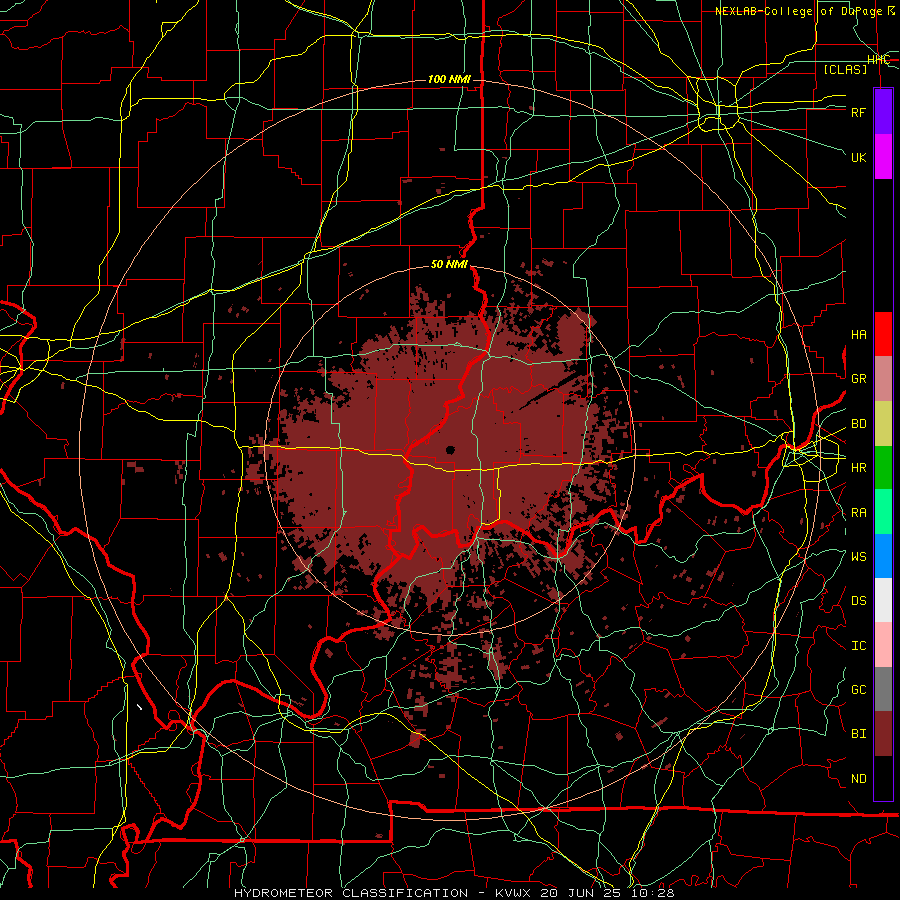Image resolution: width=900 pixels, height=900 pixels.
Task: Click the magenta UK legend color swatch
Action: pos(883,157)
